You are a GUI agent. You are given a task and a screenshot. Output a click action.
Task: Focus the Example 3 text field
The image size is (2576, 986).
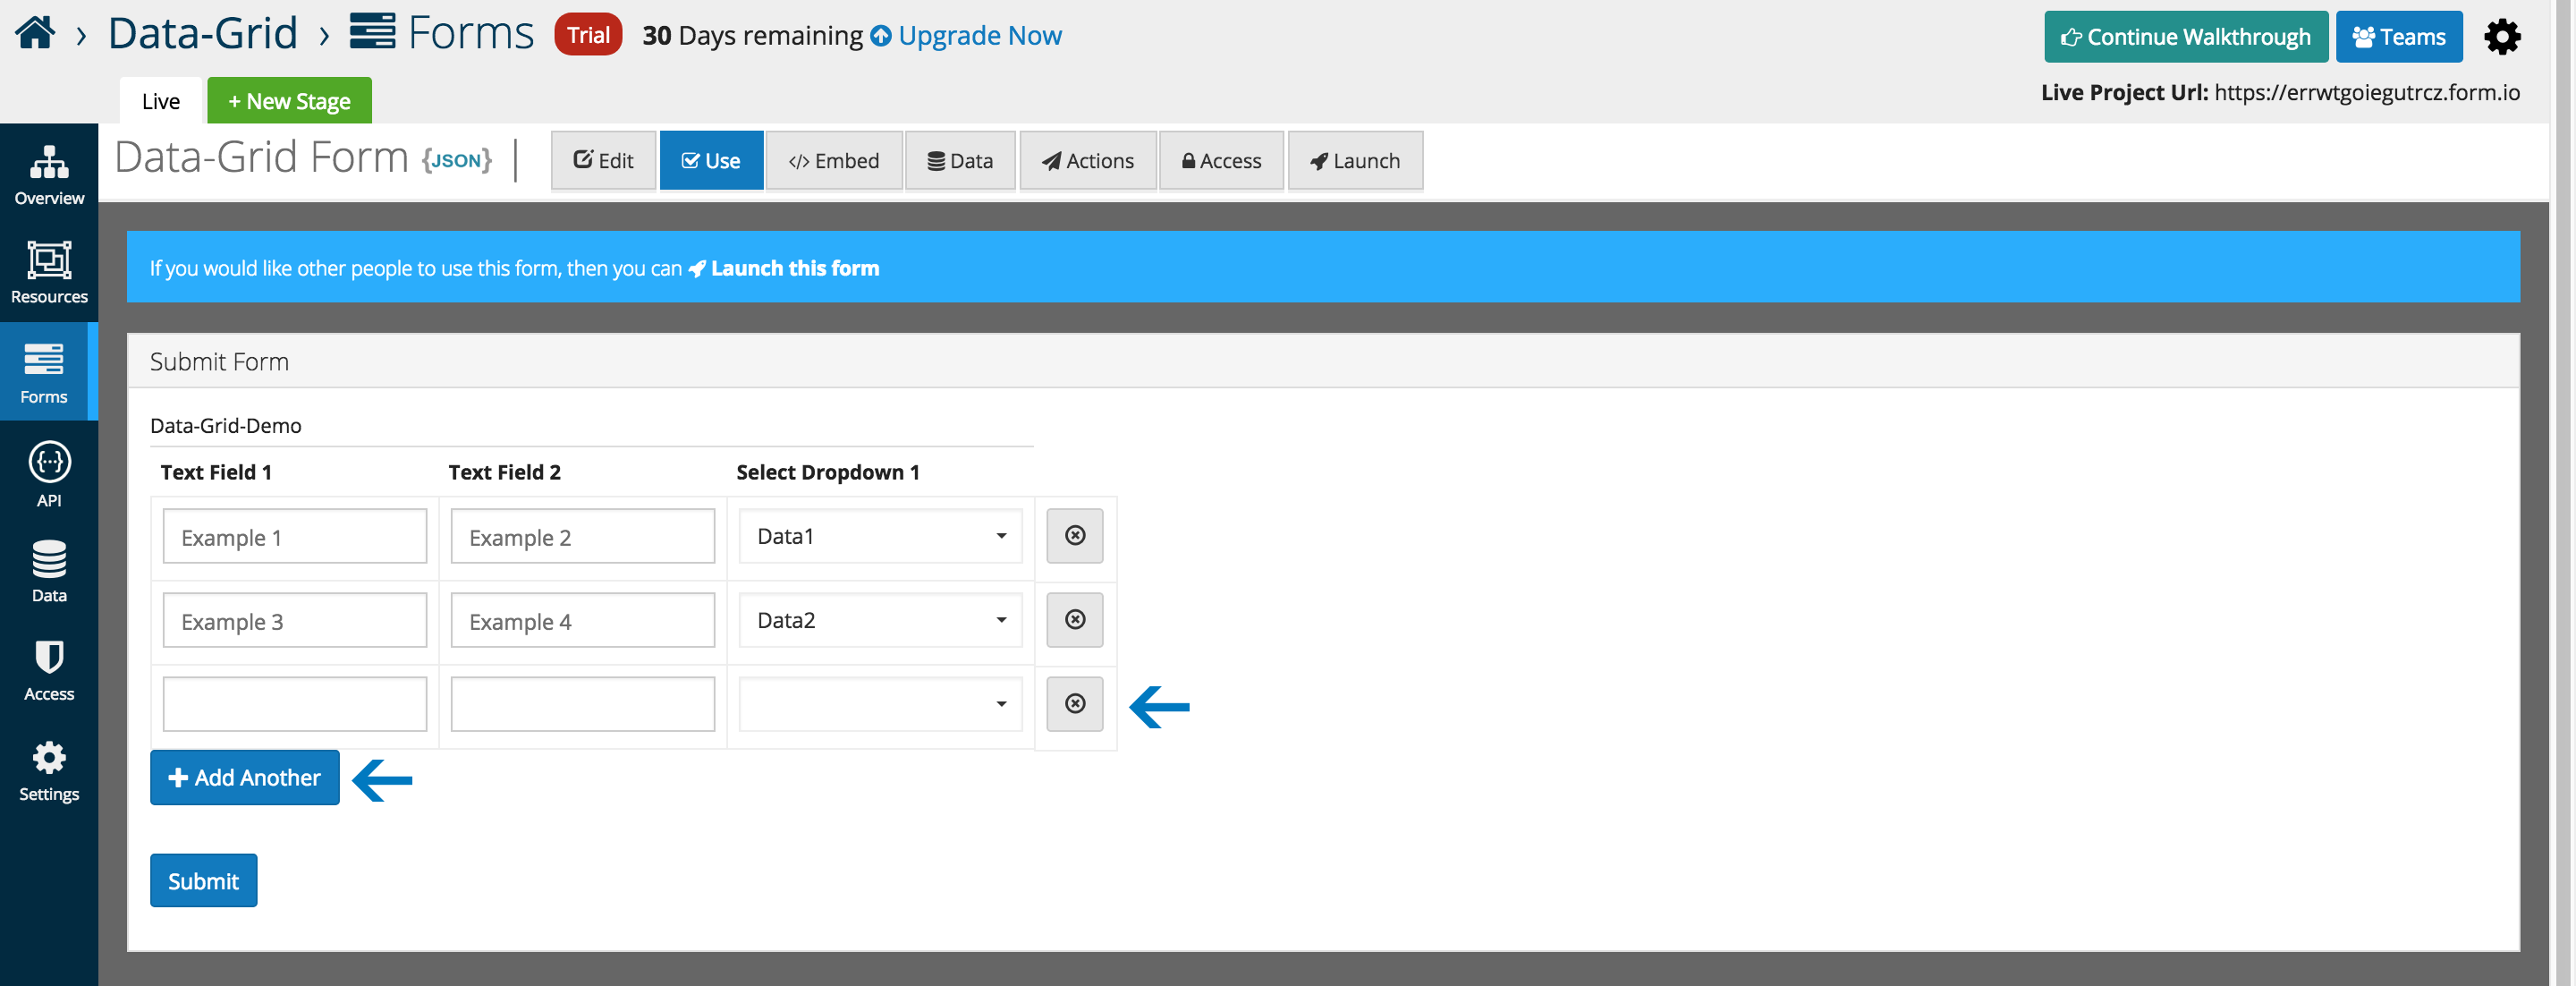pos(295,621)
